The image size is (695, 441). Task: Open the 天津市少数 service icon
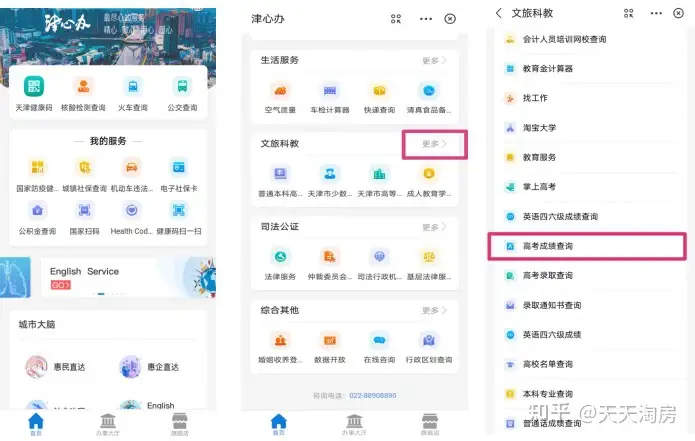click(x=330, y=174)
